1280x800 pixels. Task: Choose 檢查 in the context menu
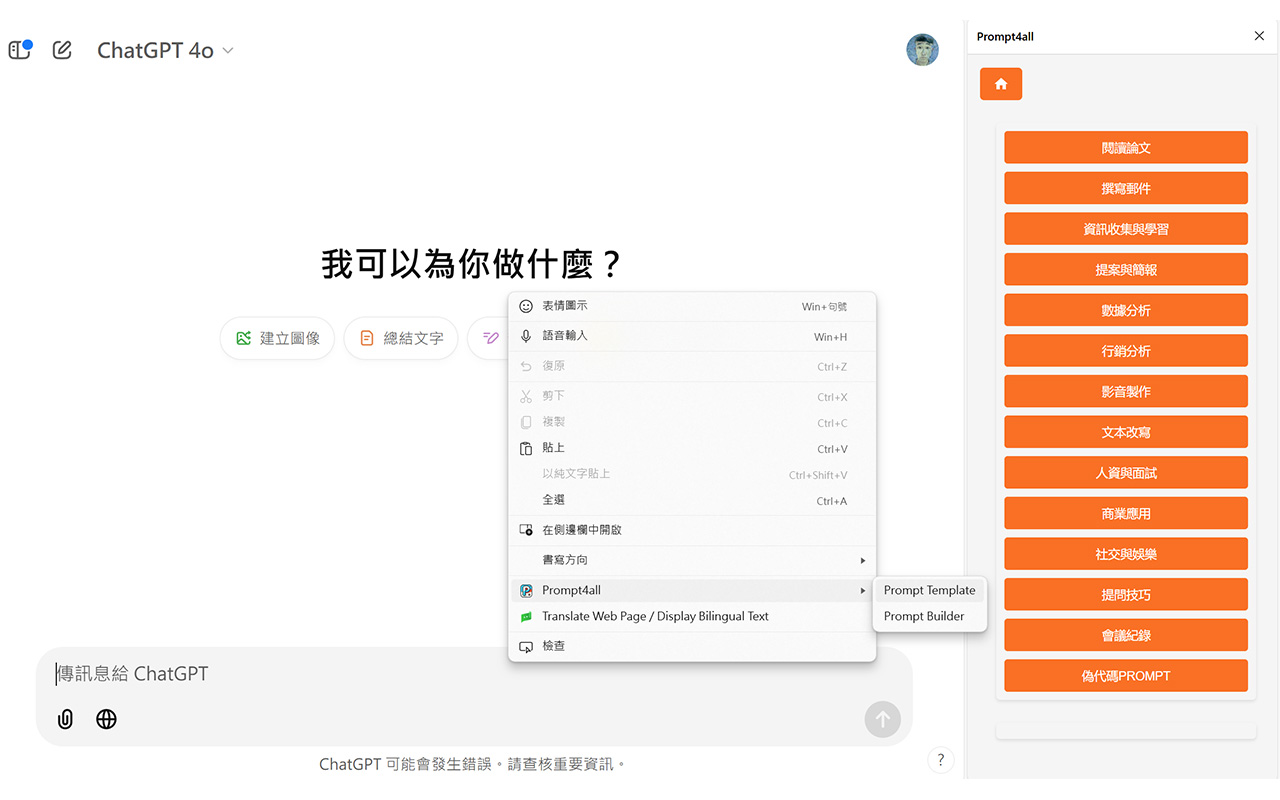692,646
